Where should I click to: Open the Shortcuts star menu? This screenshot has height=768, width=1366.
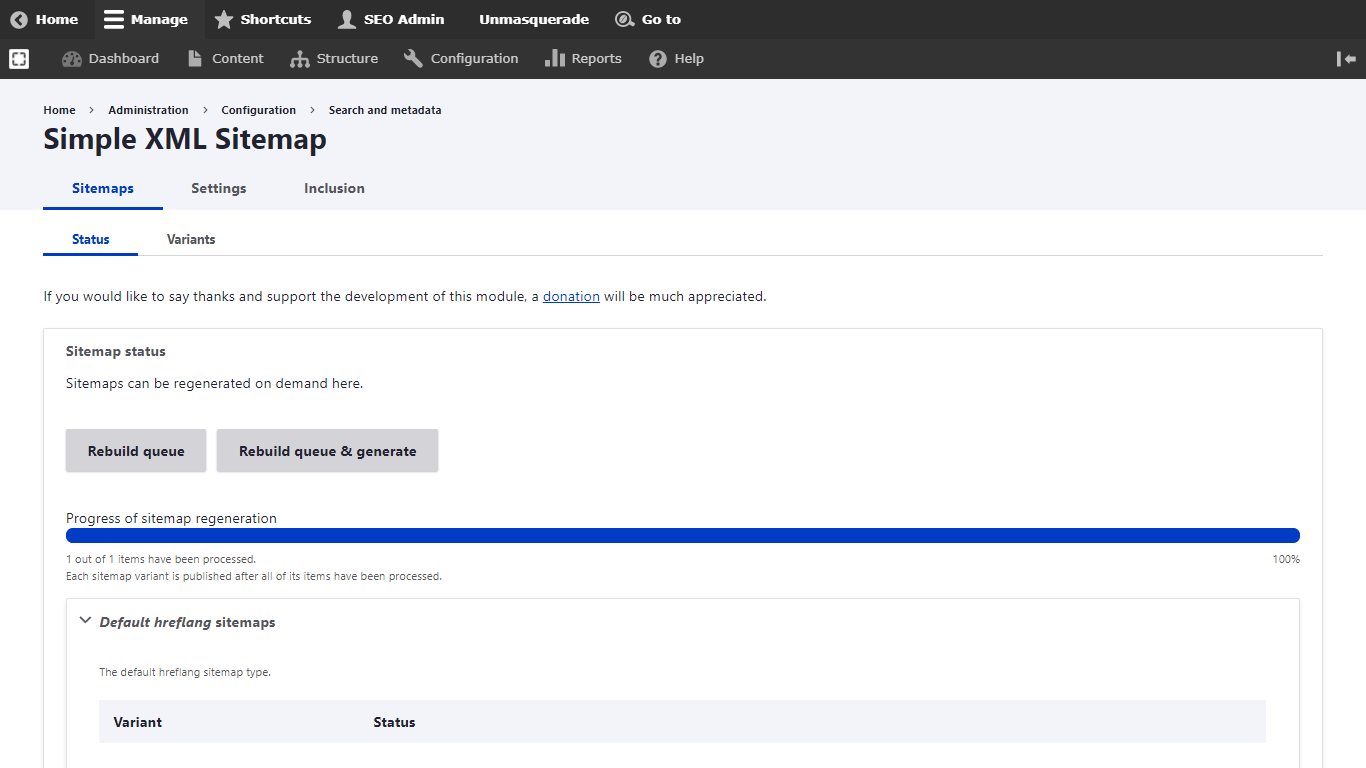click(224, 19)
